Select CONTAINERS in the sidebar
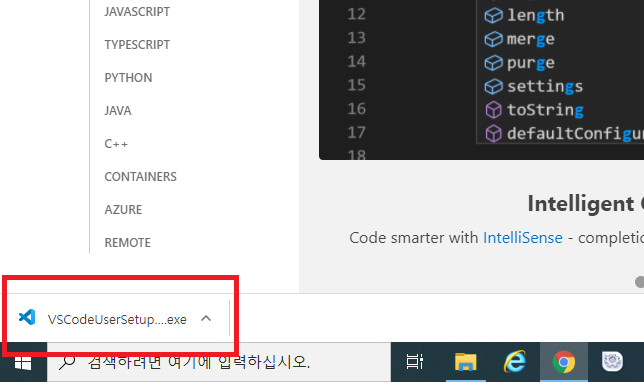Image resolution: width=644 pixels, height=382 pixels. 140,177
